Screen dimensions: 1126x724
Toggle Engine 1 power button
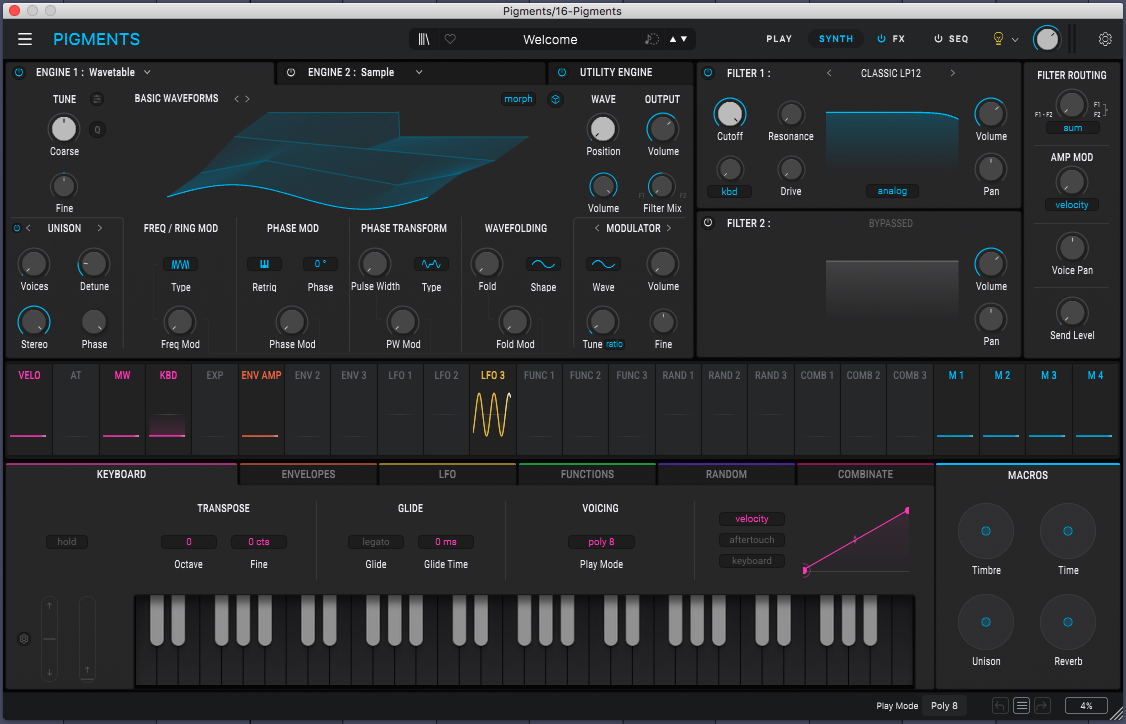(19, 72)
